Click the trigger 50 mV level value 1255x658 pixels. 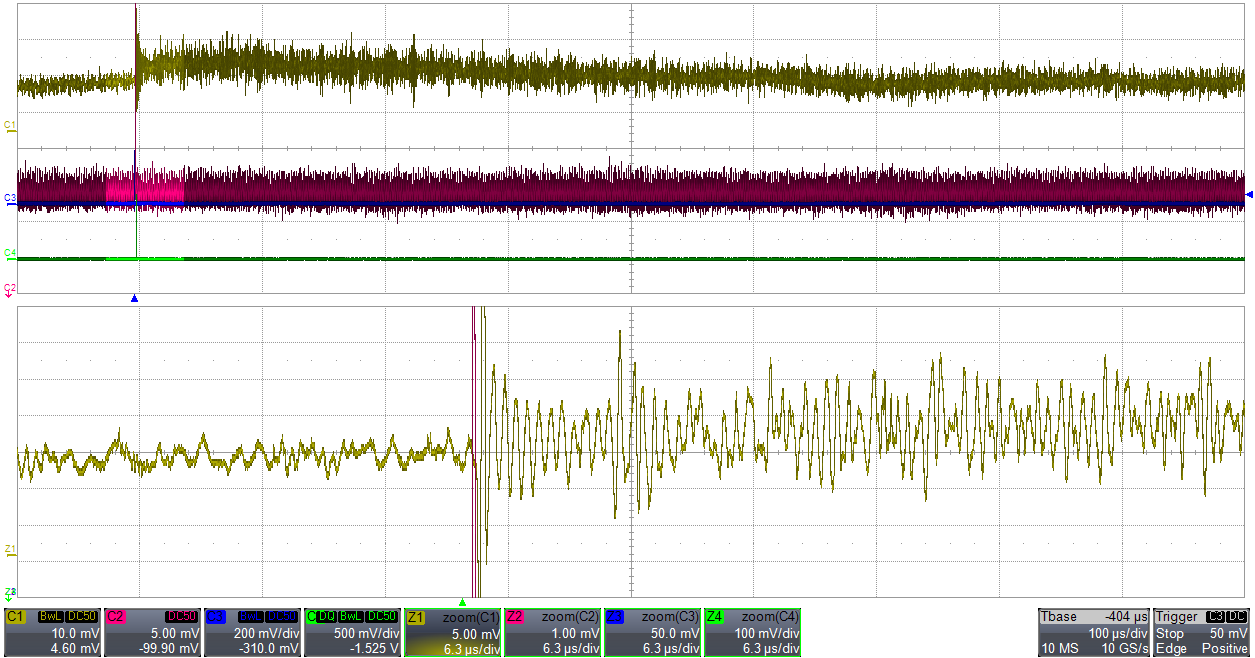tap(1231, 634)
